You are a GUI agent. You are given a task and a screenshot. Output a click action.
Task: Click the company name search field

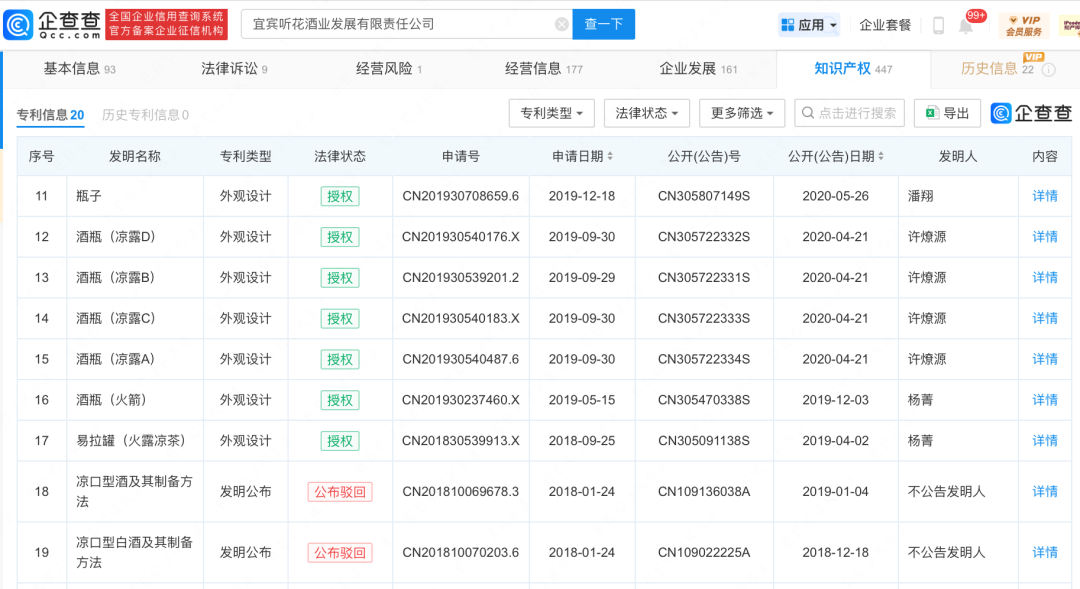point(406,24)
